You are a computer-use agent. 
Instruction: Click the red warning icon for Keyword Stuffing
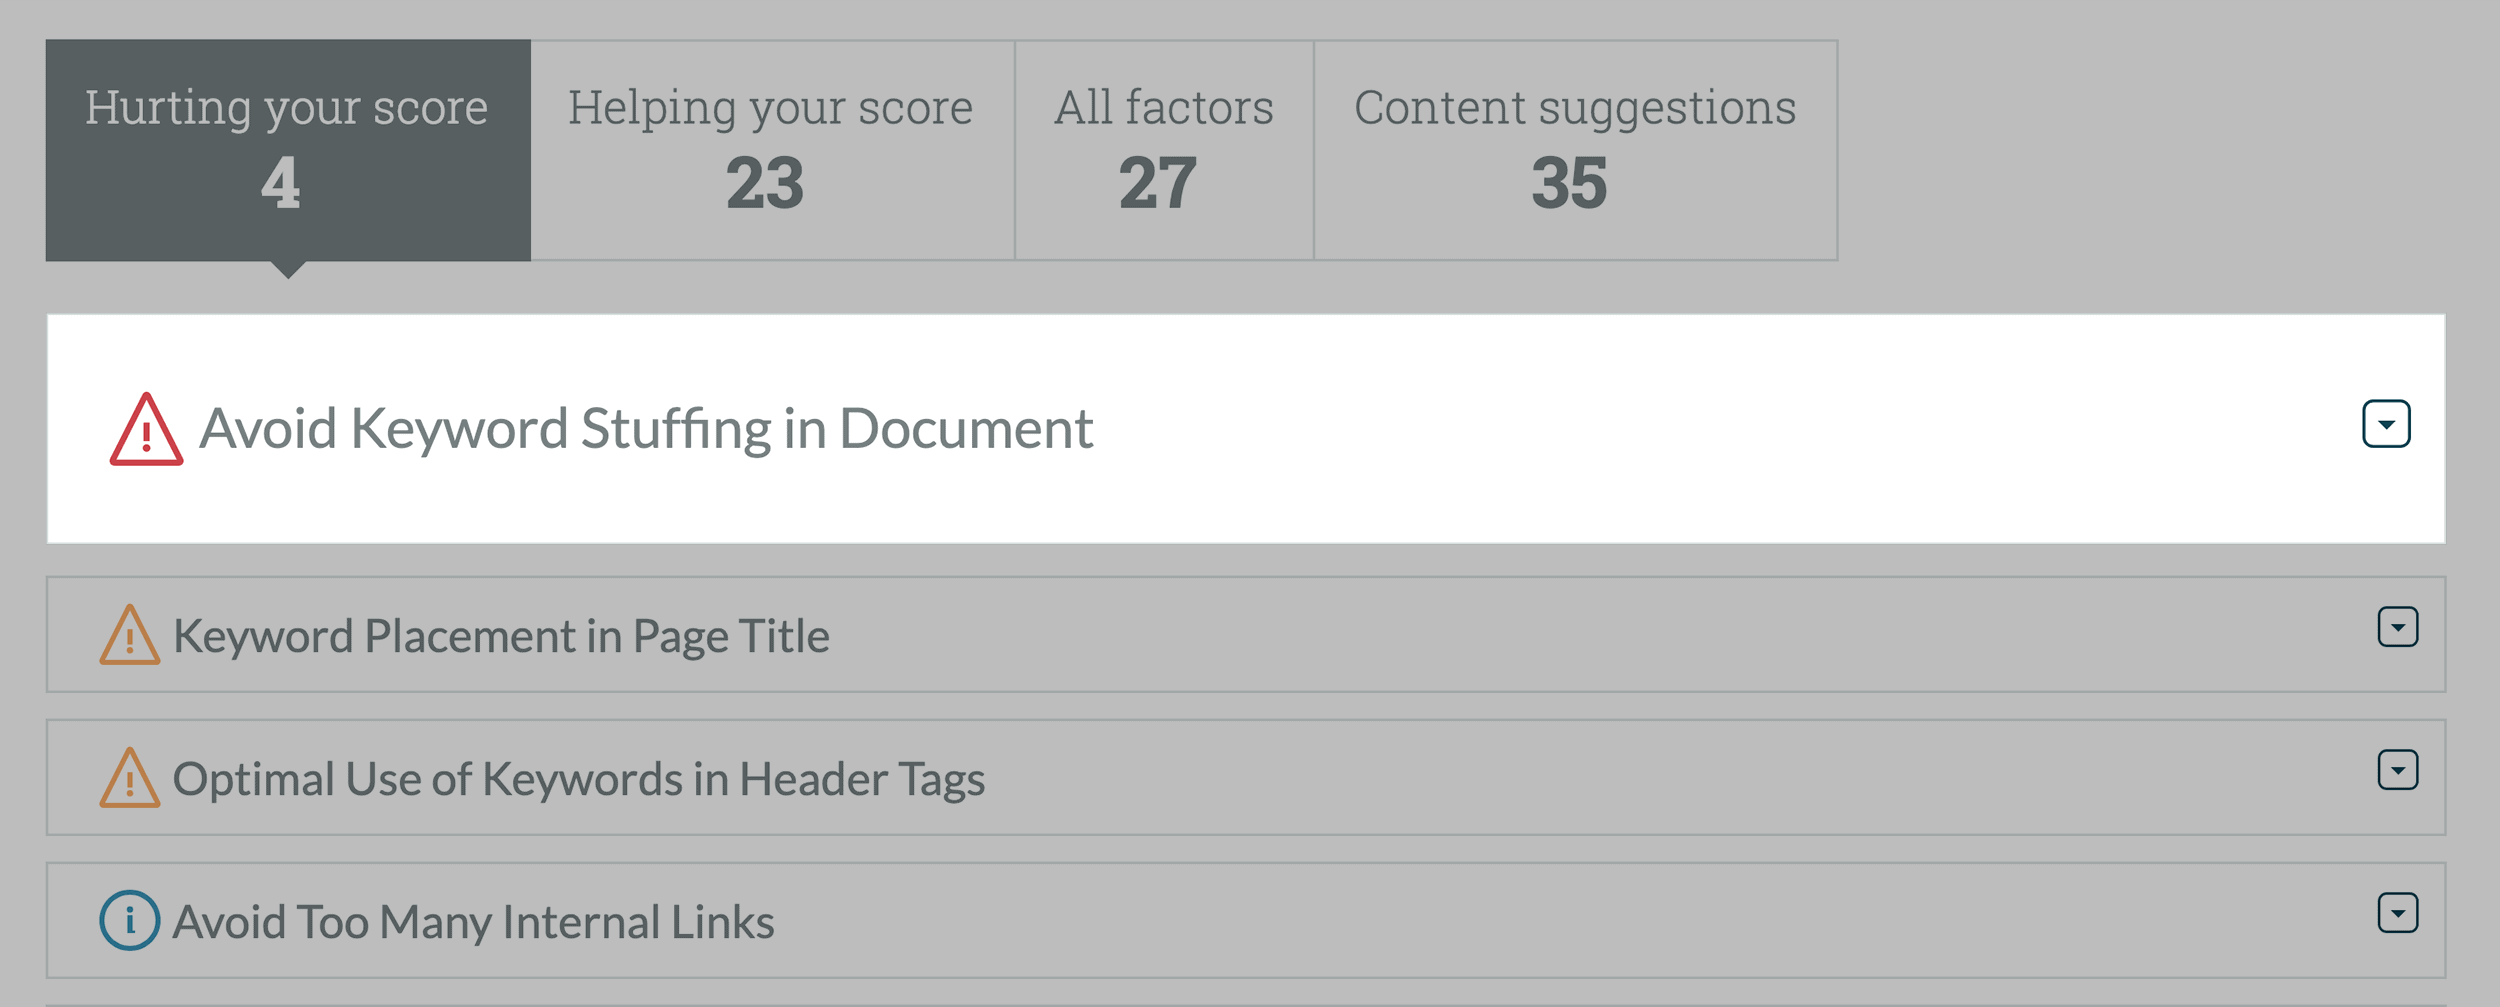click(x=146, y=429)
